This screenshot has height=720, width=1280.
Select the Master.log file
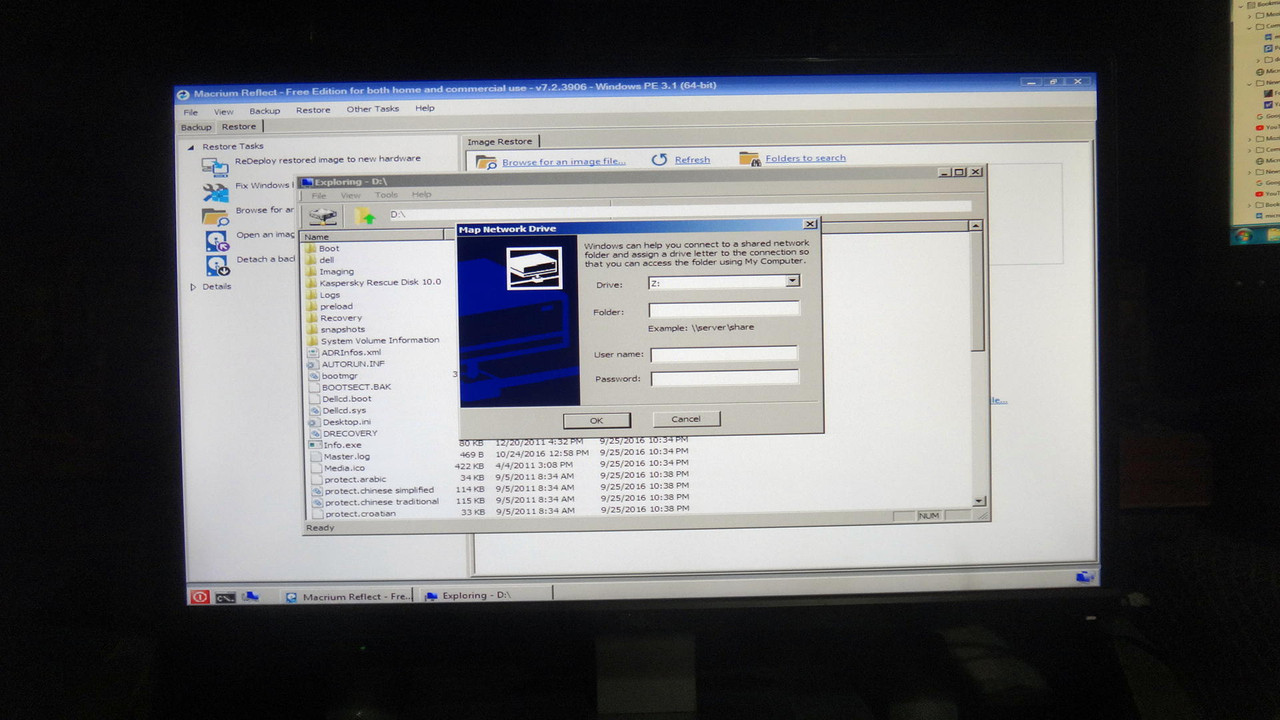347,456
